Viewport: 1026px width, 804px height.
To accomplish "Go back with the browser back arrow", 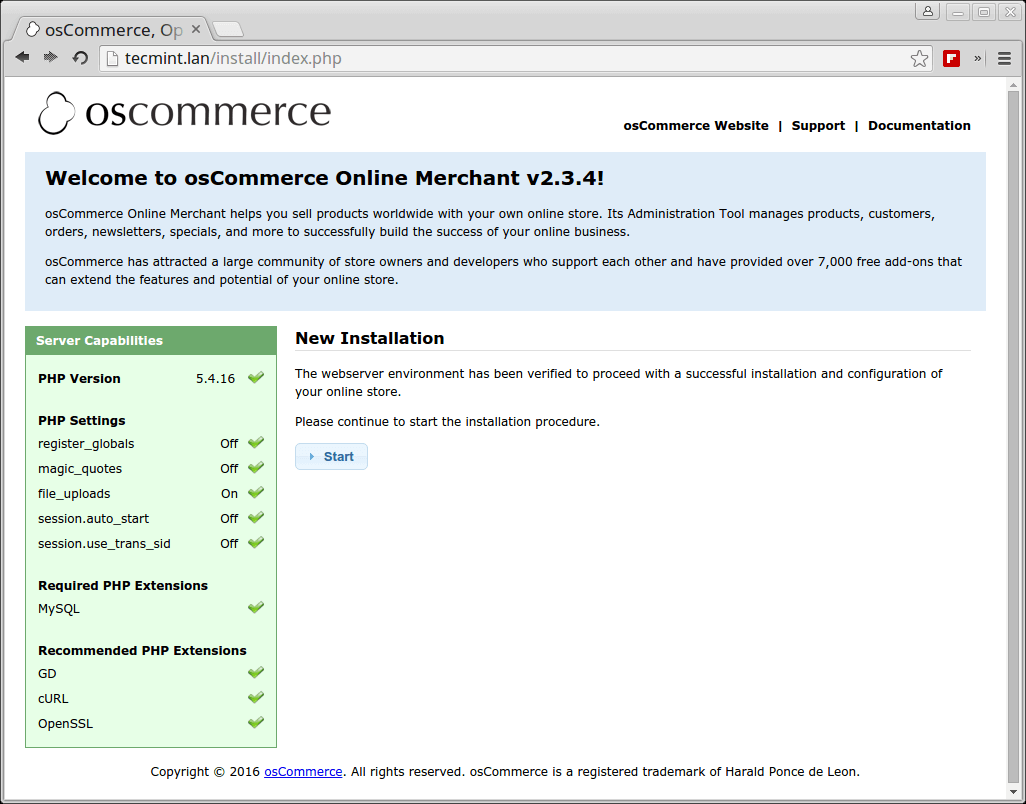I will (x=22, y=58).
